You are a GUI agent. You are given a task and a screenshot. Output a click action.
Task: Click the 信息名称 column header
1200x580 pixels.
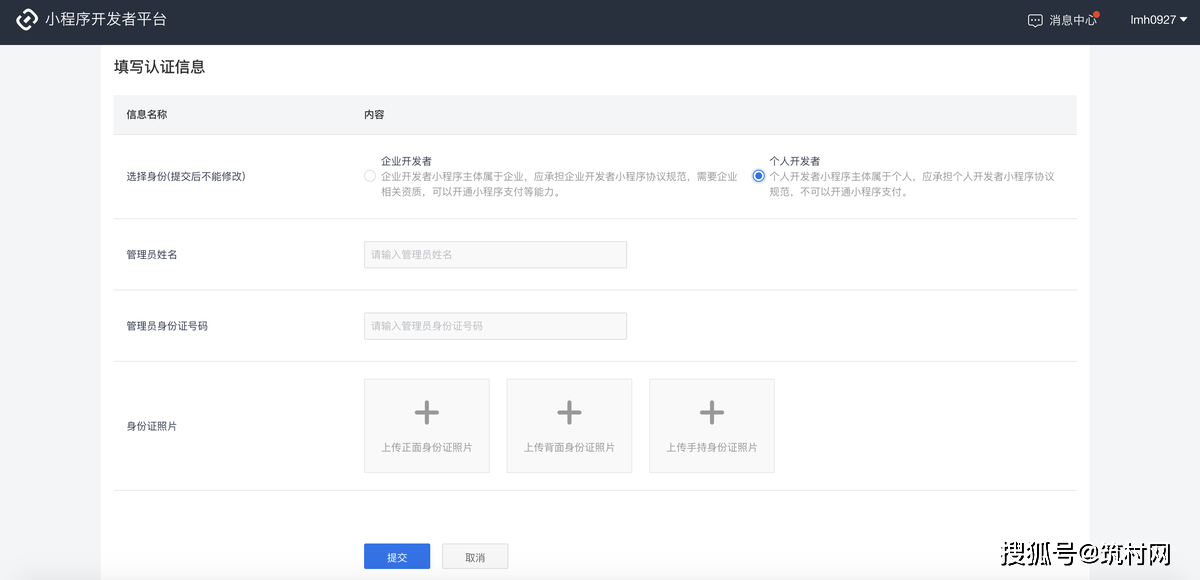(146, 115)
